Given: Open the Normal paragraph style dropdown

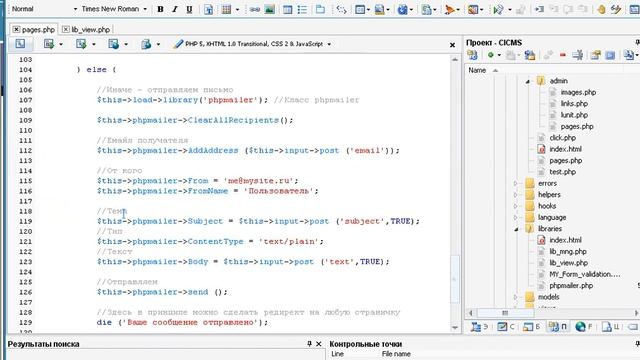Looking at the screenshot, I should pos(75,9).
